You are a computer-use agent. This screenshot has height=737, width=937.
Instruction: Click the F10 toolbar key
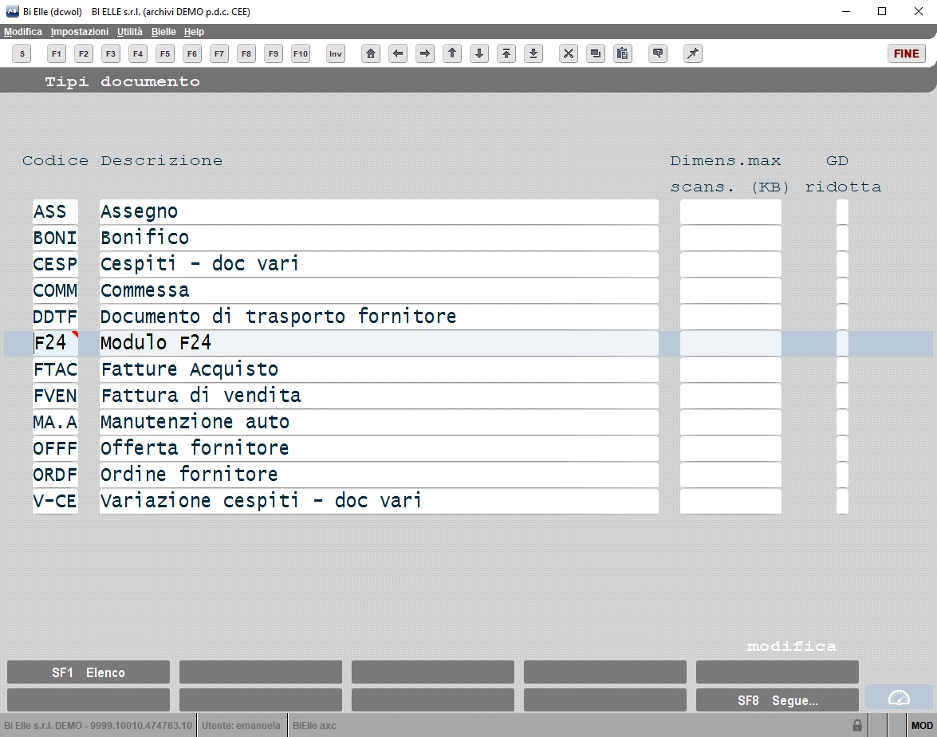pos(301,54)
